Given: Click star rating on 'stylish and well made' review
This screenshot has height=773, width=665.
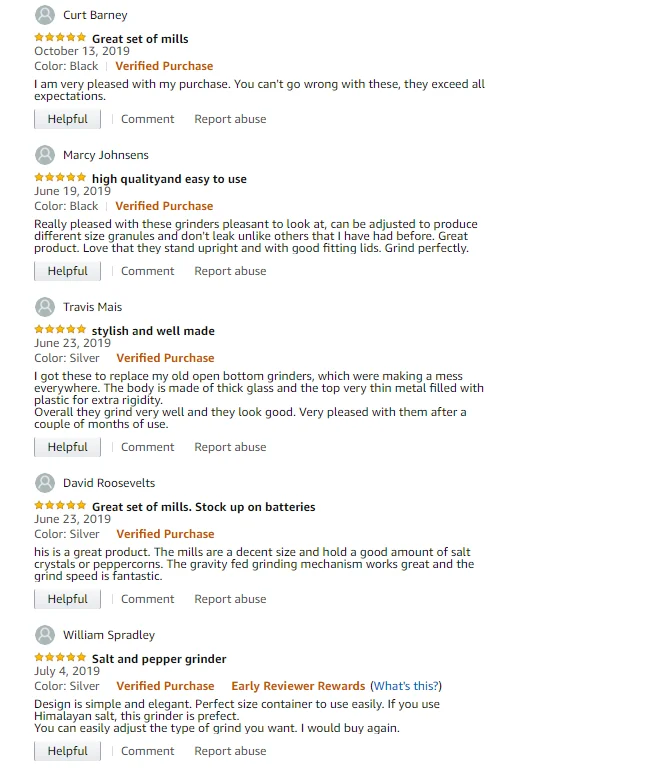Looking at the screenshot, I should click(60, 330).
